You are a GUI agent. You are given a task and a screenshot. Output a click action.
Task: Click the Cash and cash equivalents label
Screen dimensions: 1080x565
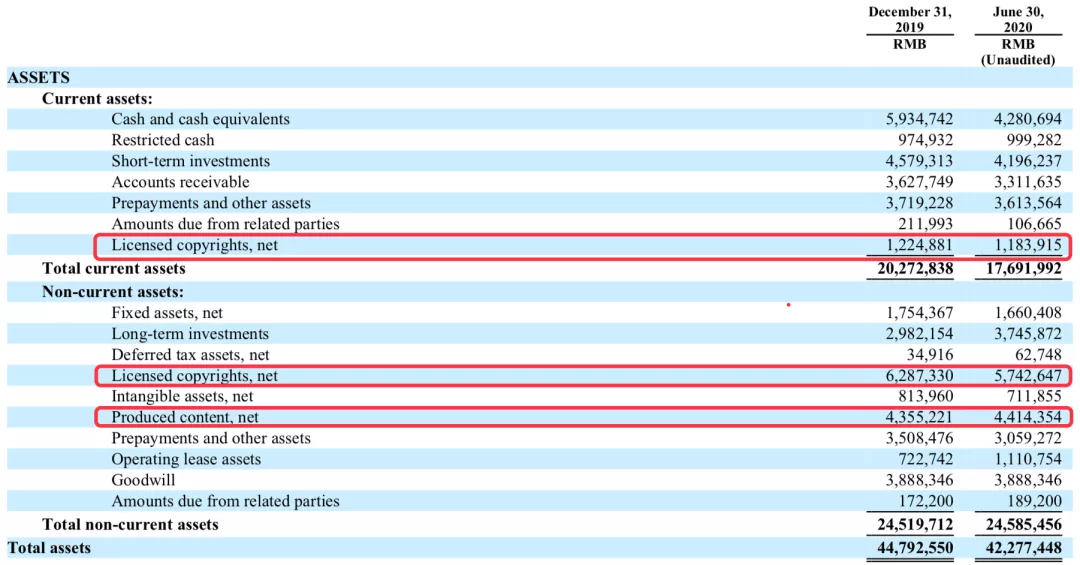200,119
